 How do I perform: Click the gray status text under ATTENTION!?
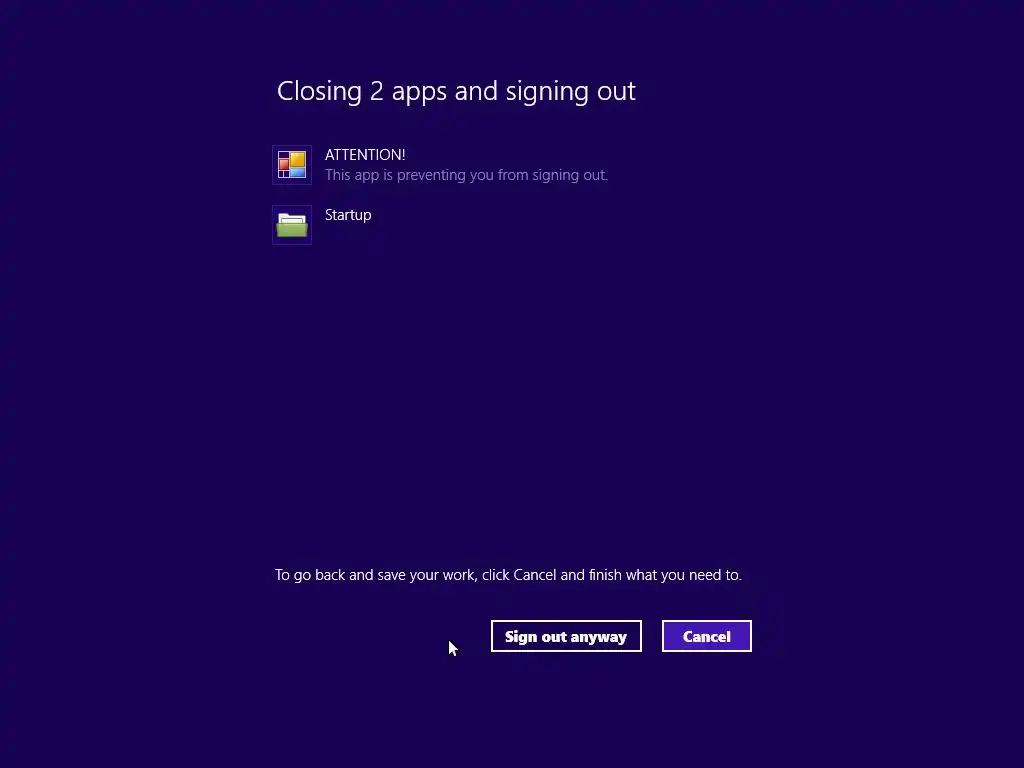pos(466,175)
